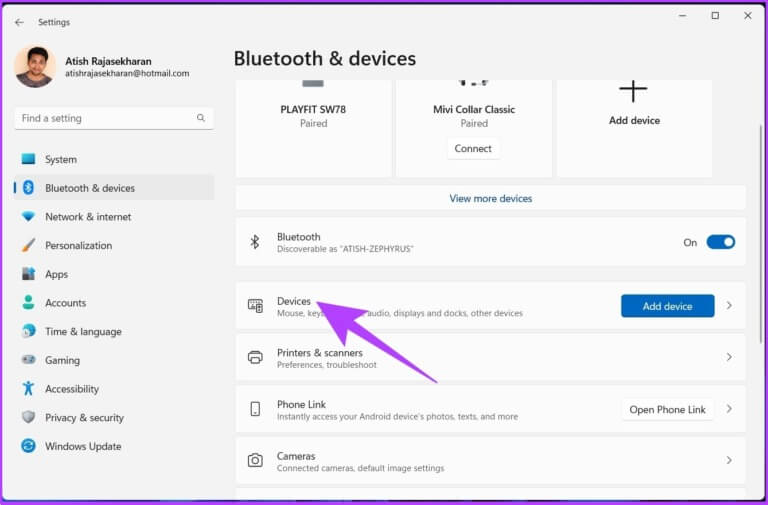Click the user profile picture
This screenshot has height=505, width=768.
click(35, 67)
